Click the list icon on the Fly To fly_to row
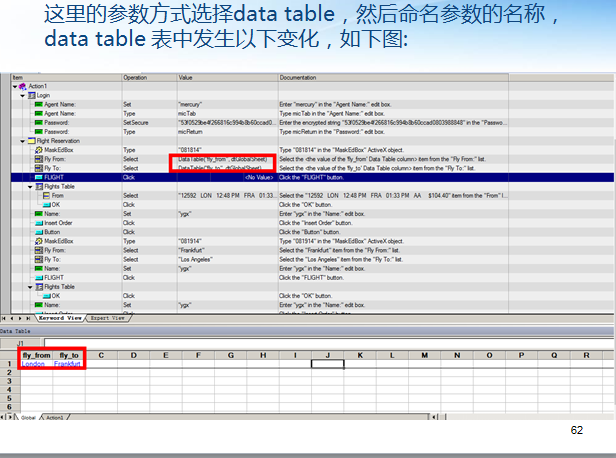The width and height of the screenshot is (616, 458). click(38, 168)
